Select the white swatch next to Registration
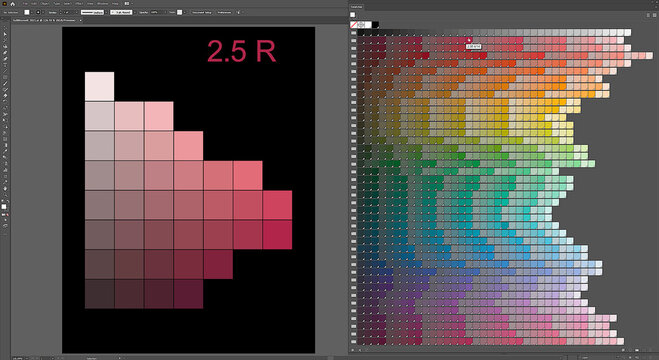The image size is (659, 360). point(368,25)
